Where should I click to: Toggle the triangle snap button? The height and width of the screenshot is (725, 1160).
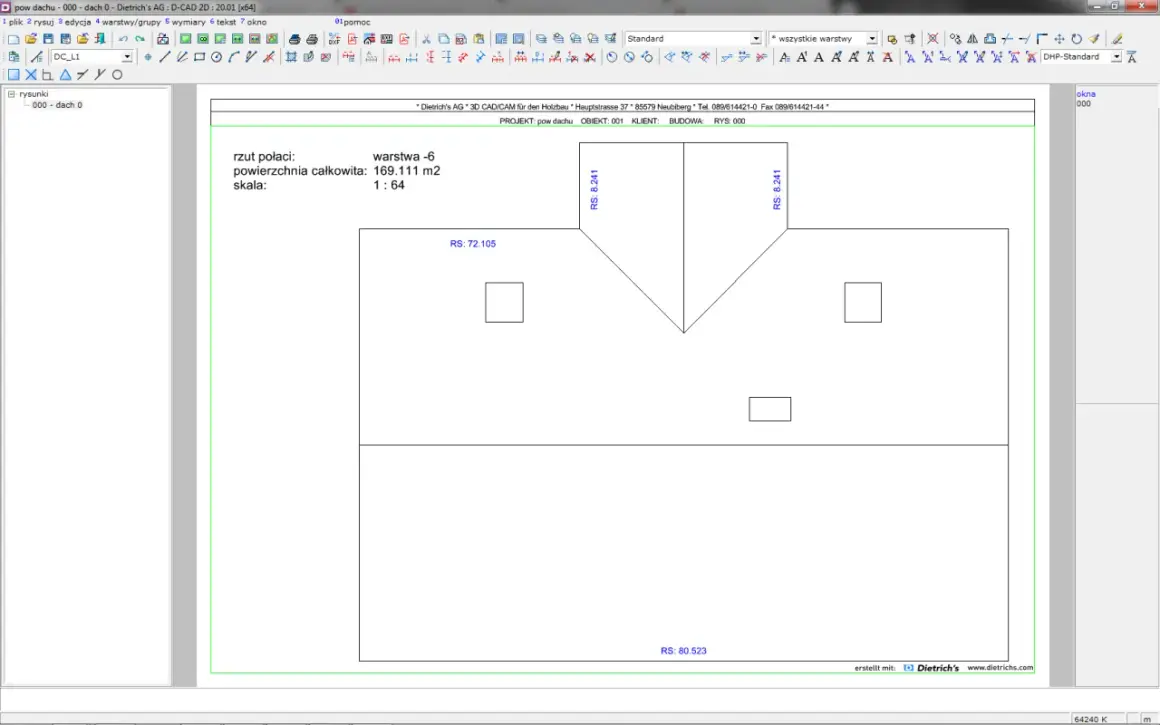(x=65, y=75)
